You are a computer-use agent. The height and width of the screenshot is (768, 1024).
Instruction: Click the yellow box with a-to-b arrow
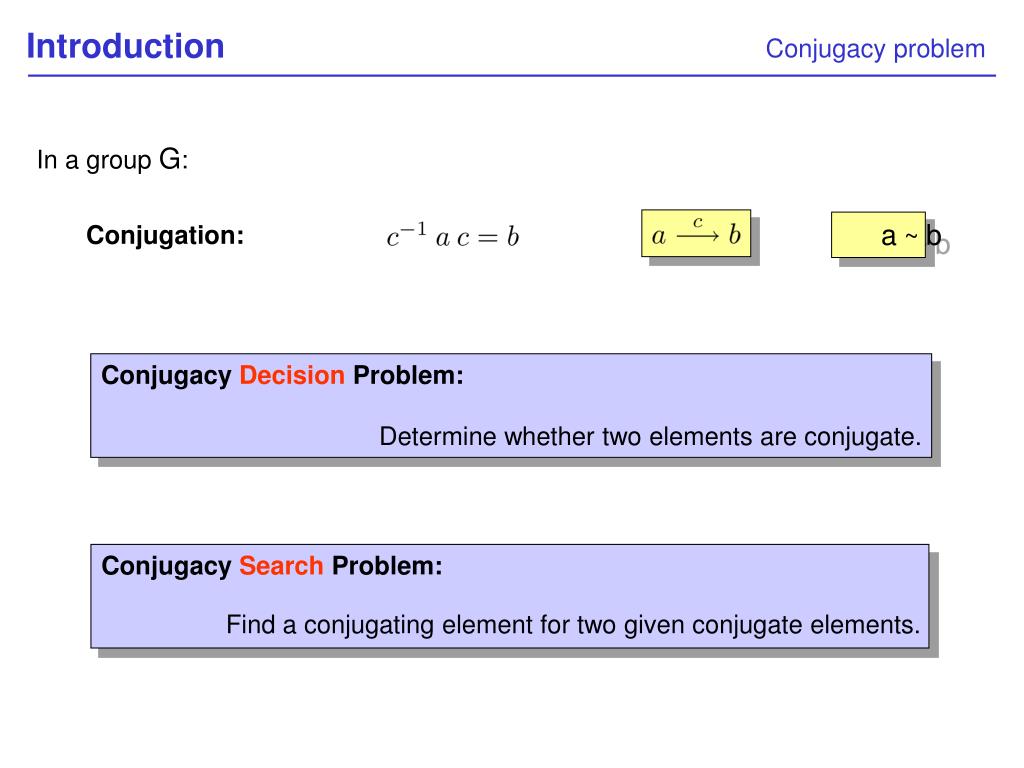tap(696, 233)
